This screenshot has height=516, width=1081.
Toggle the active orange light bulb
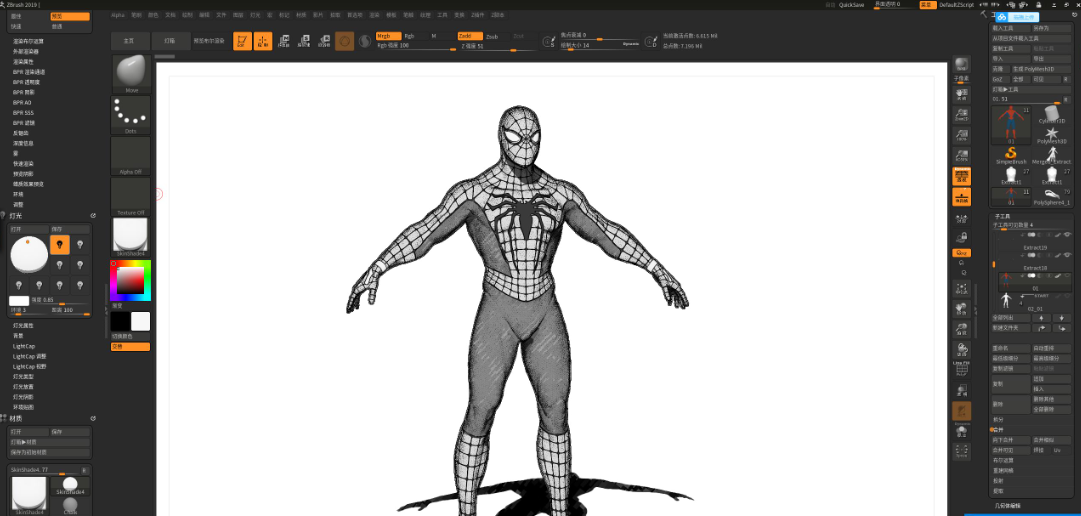[x=60, y=245]
